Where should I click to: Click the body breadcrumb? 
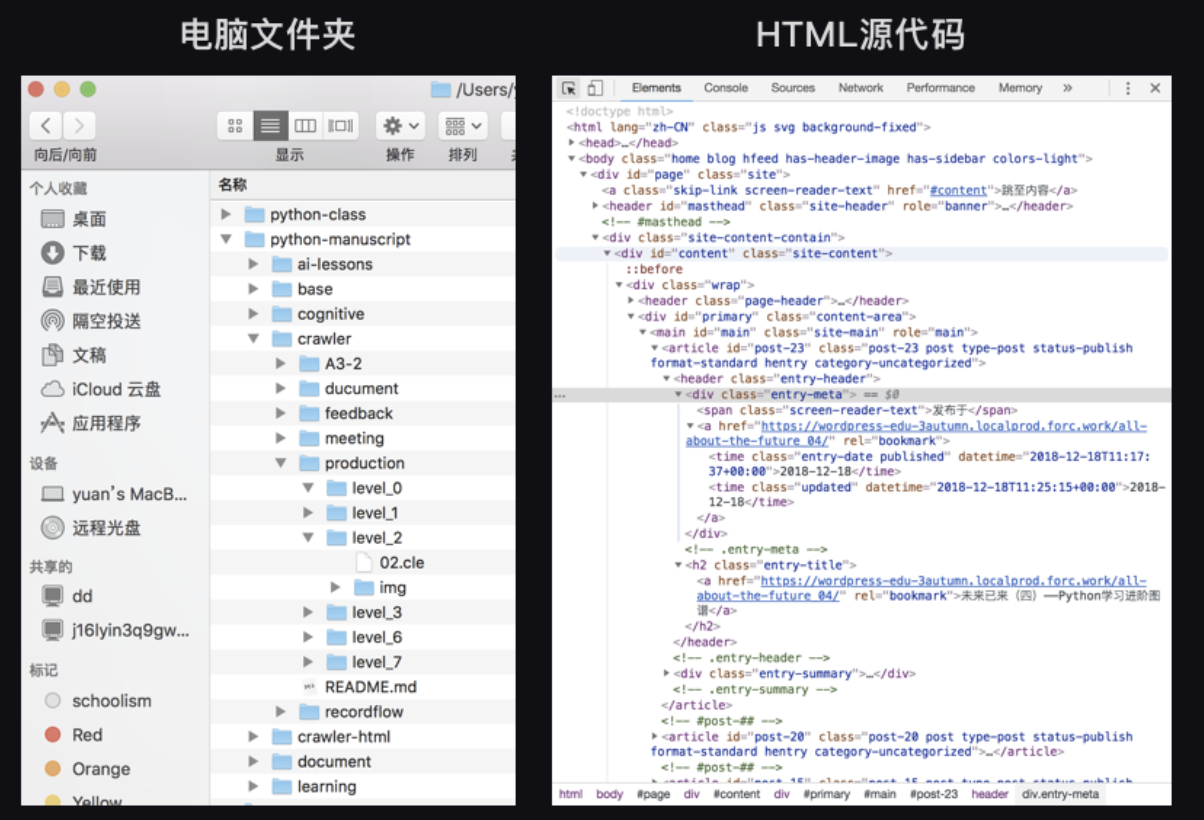point(610,794)
